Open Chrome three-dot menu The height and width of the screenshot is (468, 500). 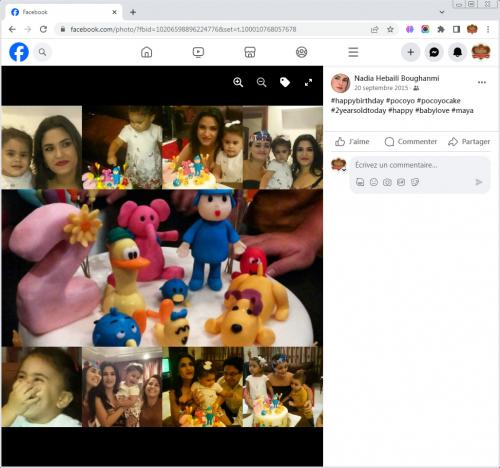click(488, 29)
